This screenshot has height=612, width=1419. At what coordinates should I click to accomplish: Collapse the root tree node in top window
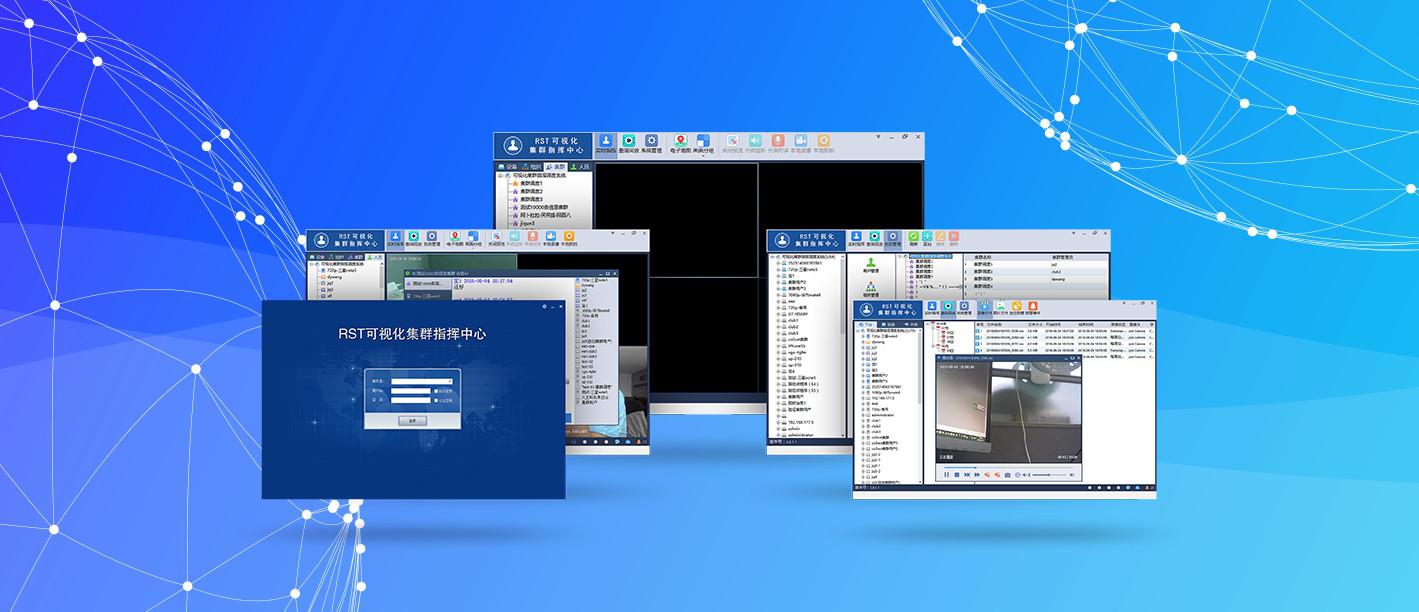pyautogui.click(x=500, y=175)
